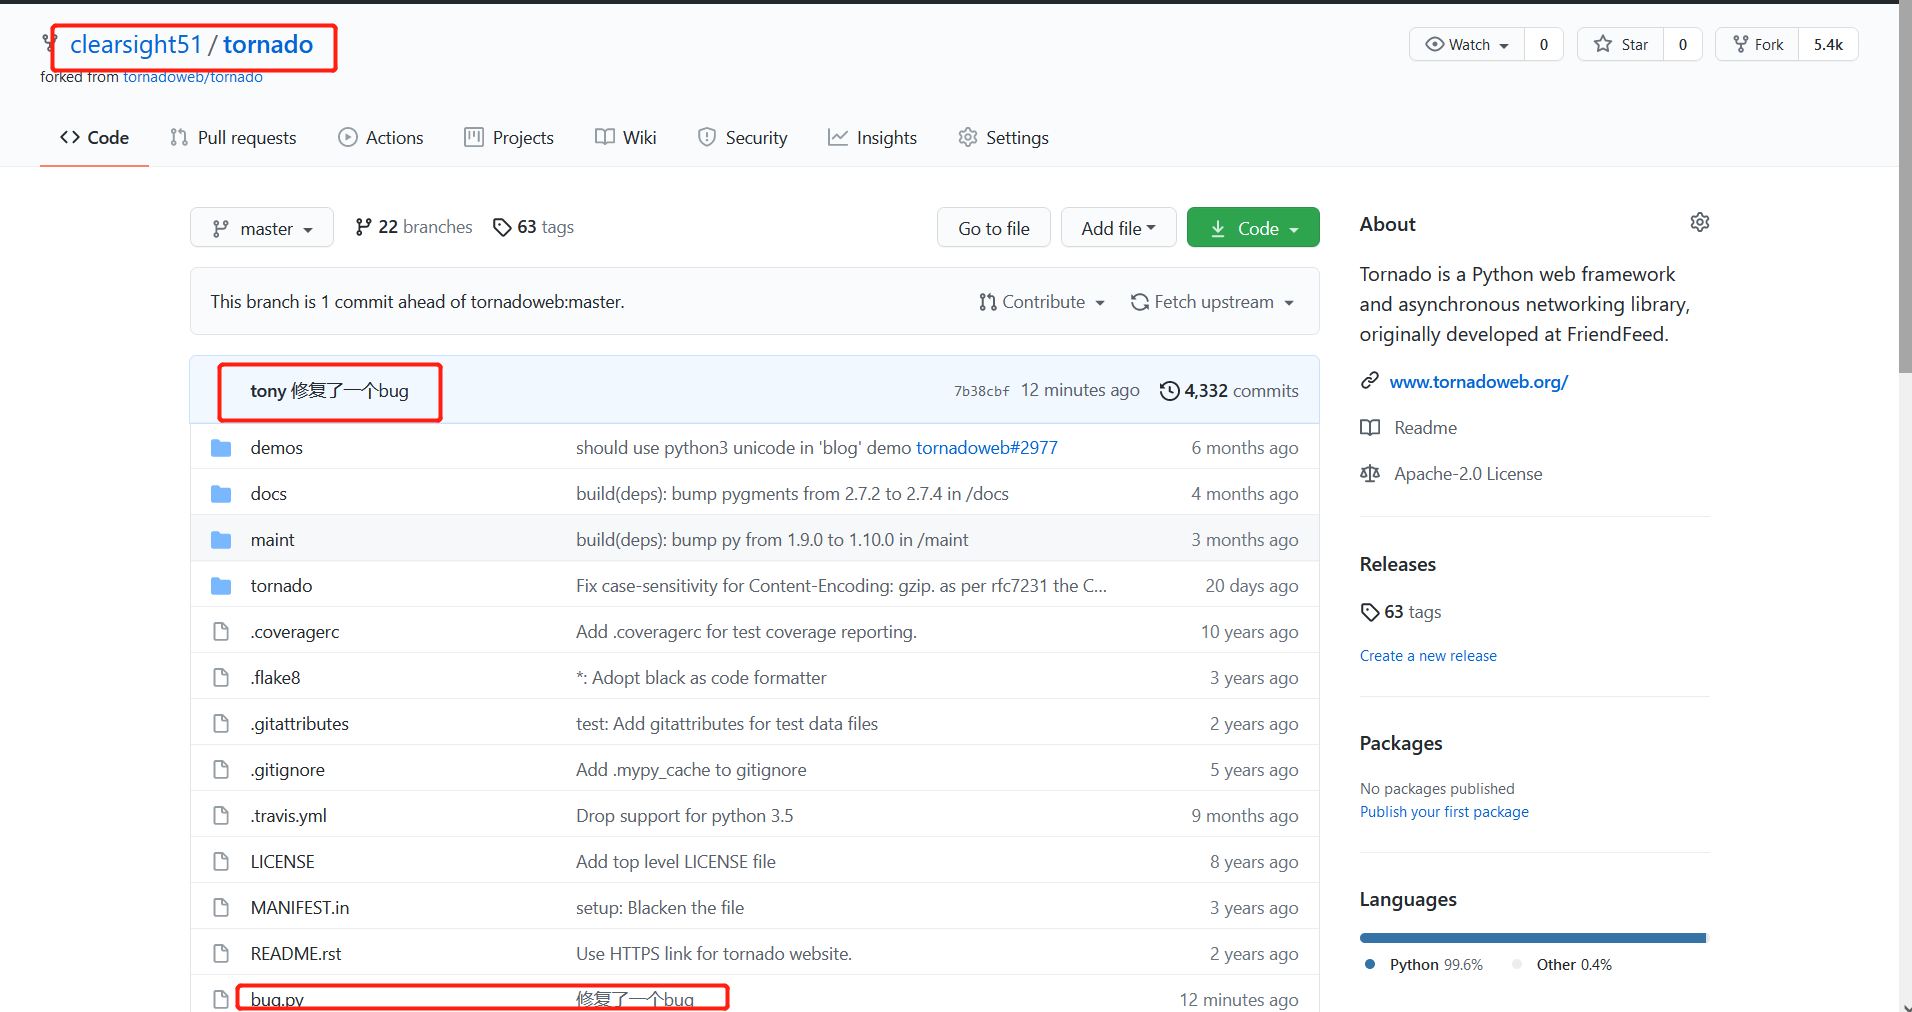
Task: Open 'Drop support for python 3.5' commit
Action: point(685,816)
